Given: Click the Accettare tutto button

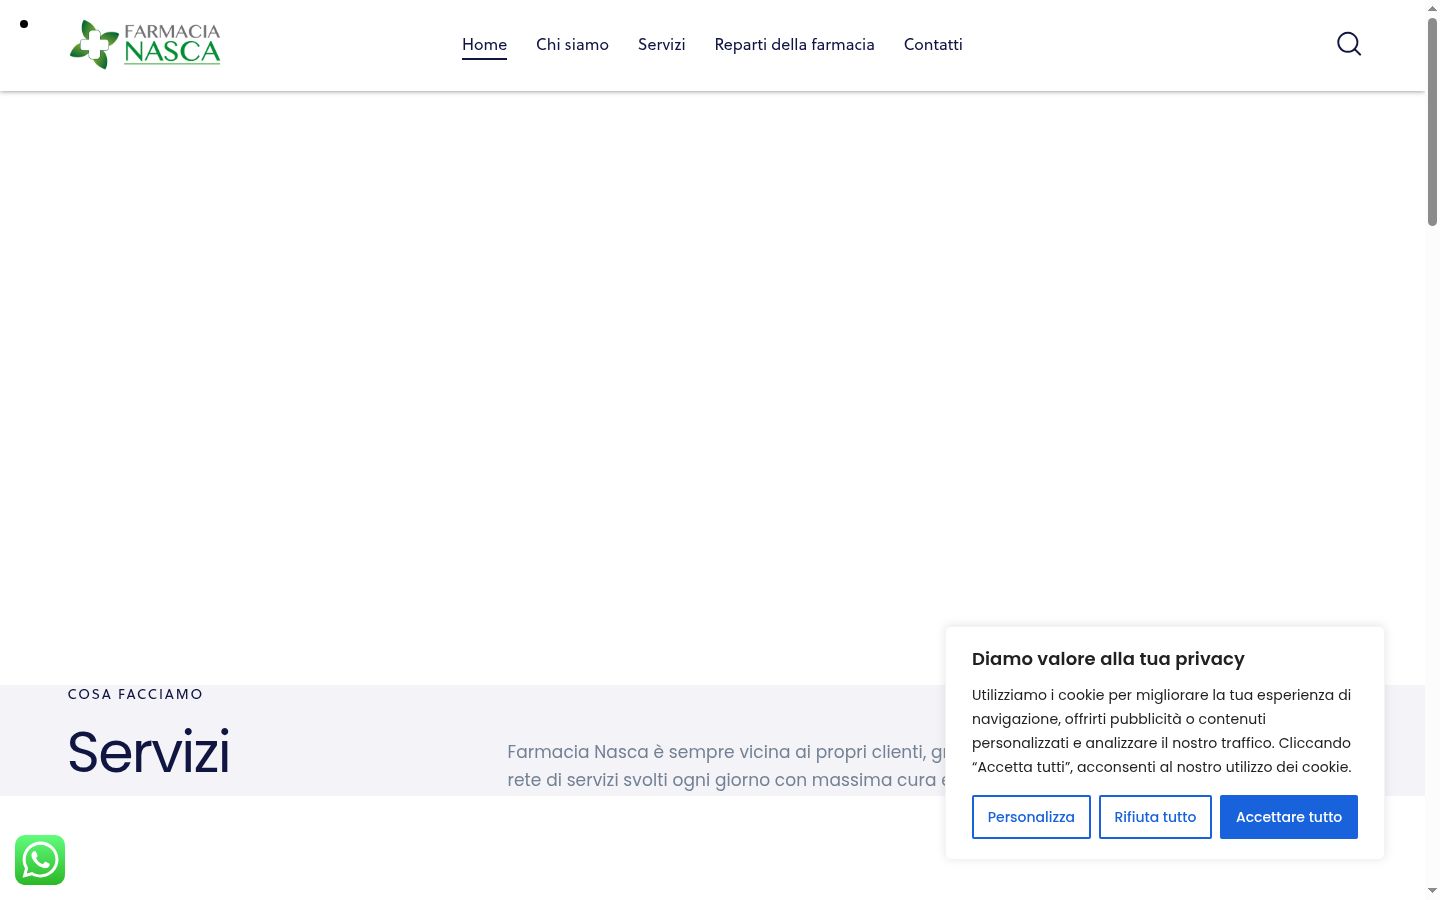Looking at the screenshot, I should point(1289,817).
